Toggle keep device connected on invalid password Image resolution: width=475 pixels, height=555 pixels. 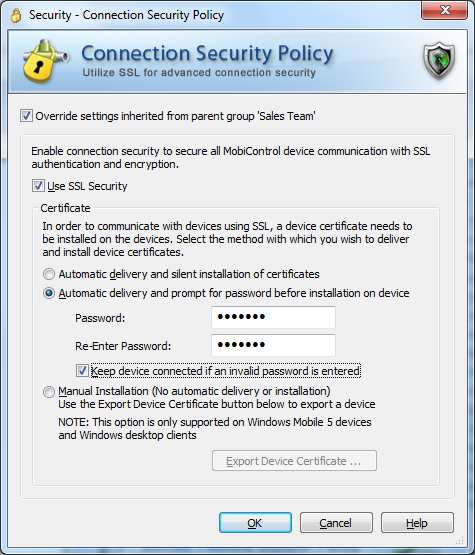(x=82, y=371)
